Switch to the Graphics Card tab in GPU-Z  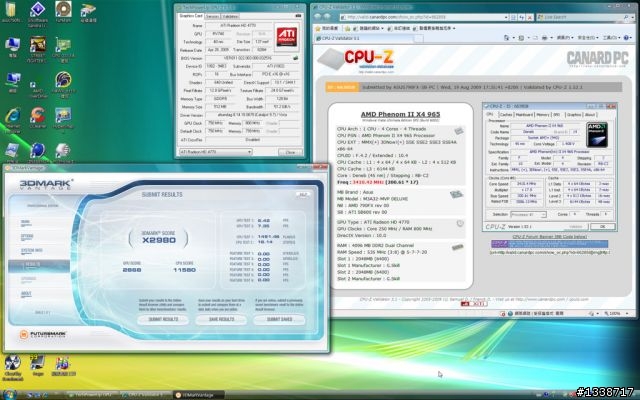(191, 16)
